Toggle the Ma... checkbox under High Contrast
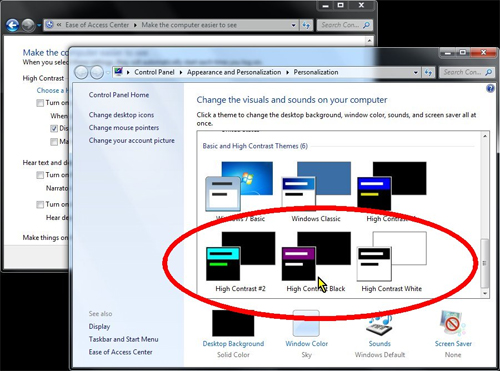500x371 pixels. pos(54,142)
